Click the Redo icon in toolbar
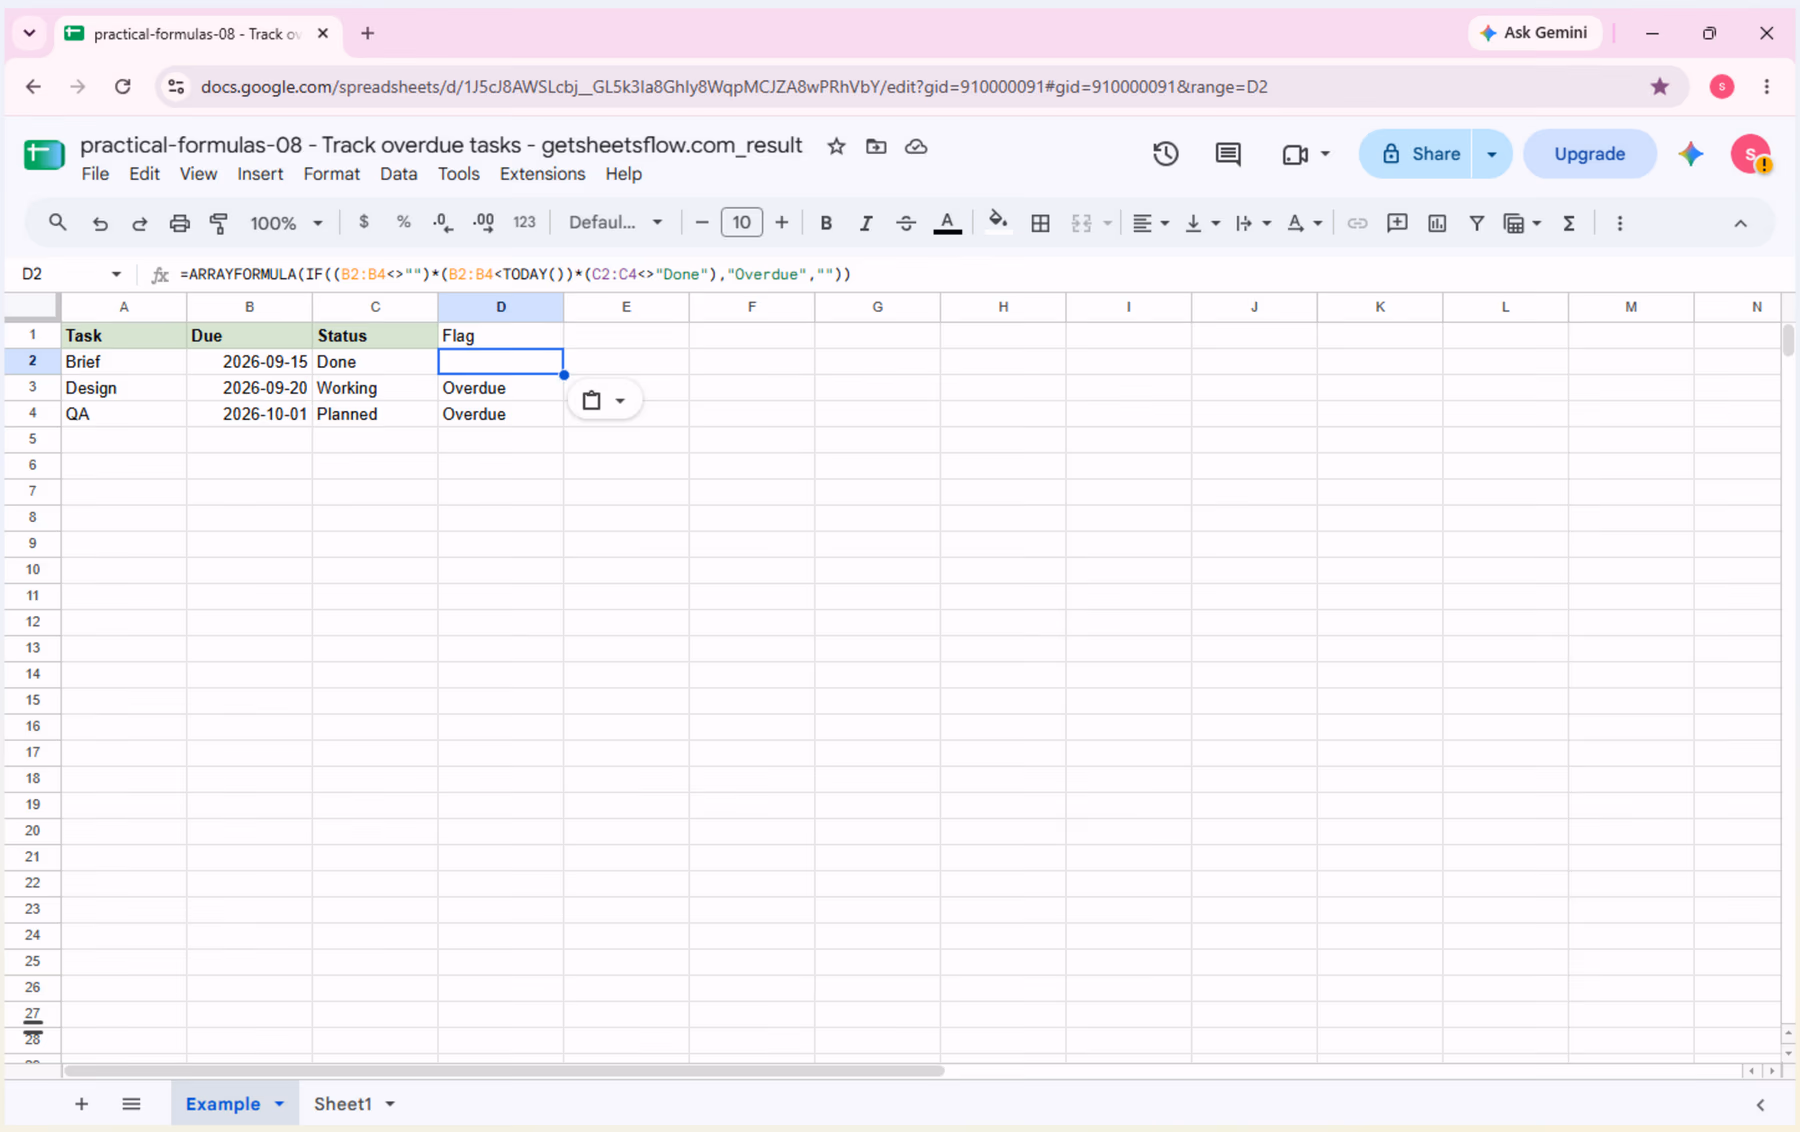This screenshot has width=1800, height=1132. click(139, 223)
